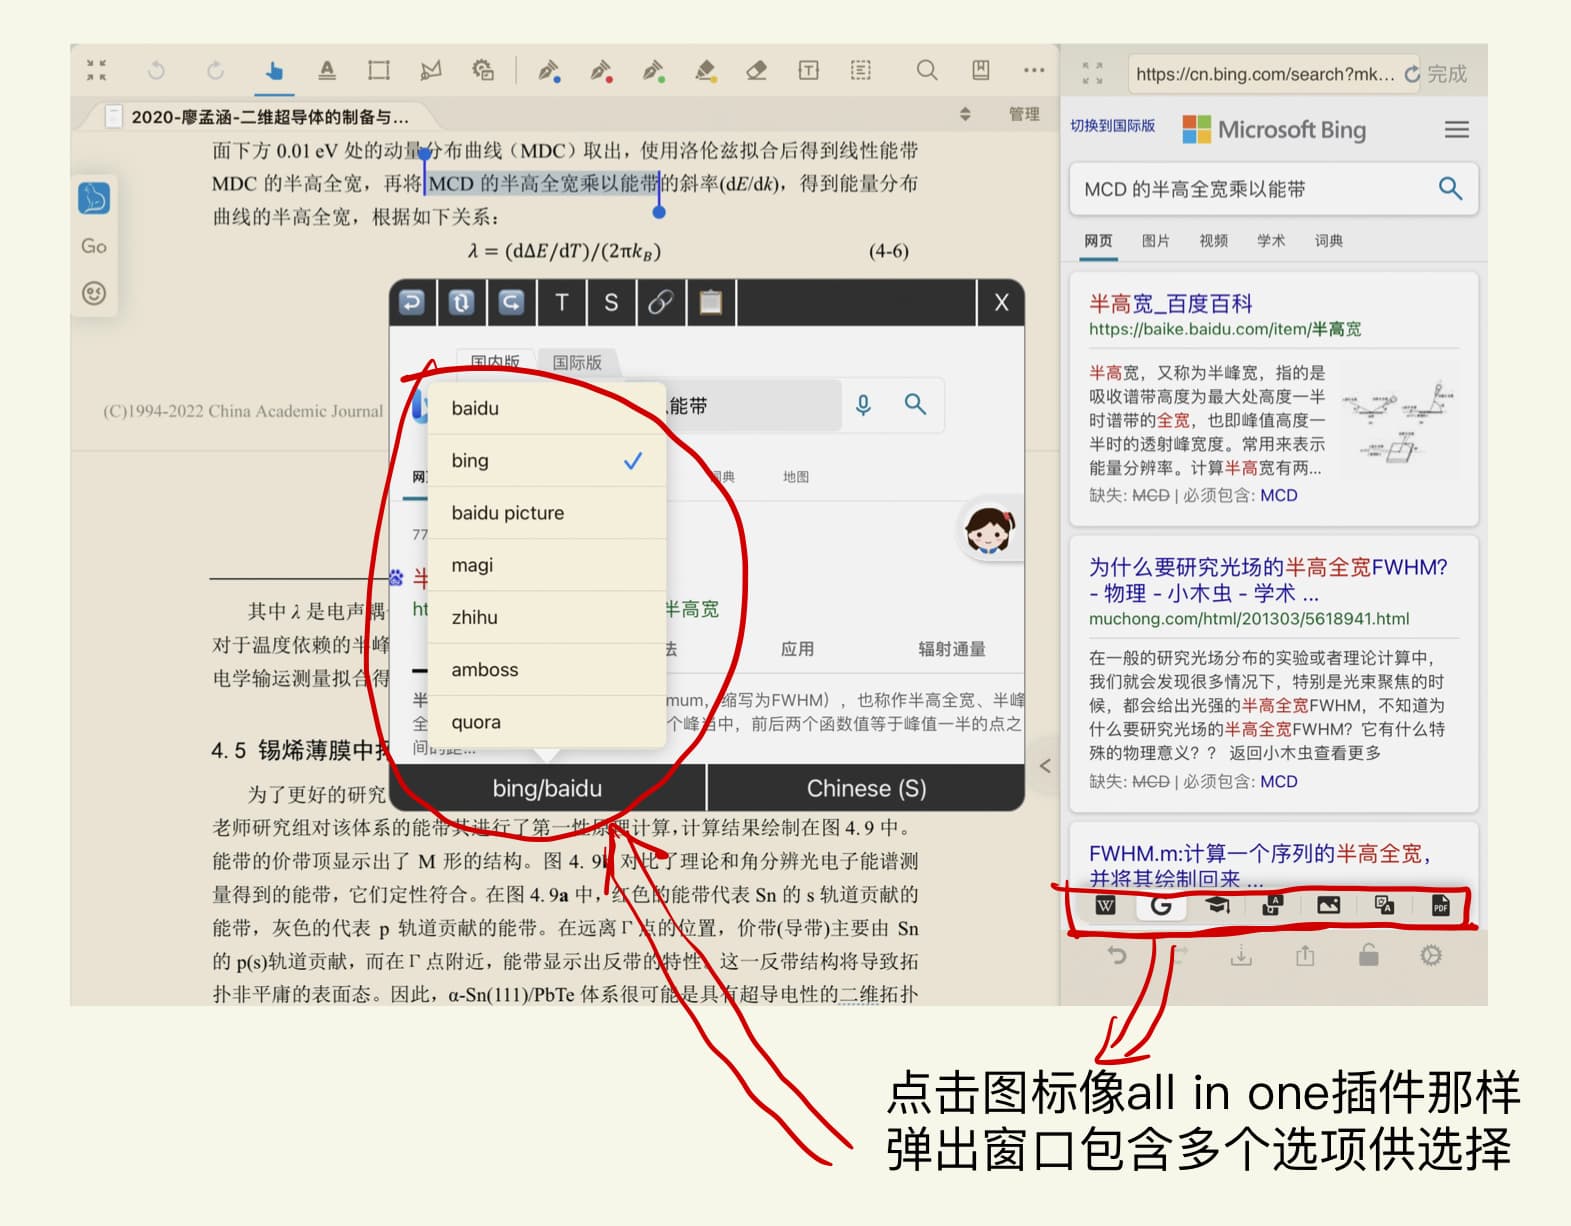Open the Chinese (S) language selector
The height and width of the screenshot is (1226, 1571).
pyautogui.click(x=866, y=788)
